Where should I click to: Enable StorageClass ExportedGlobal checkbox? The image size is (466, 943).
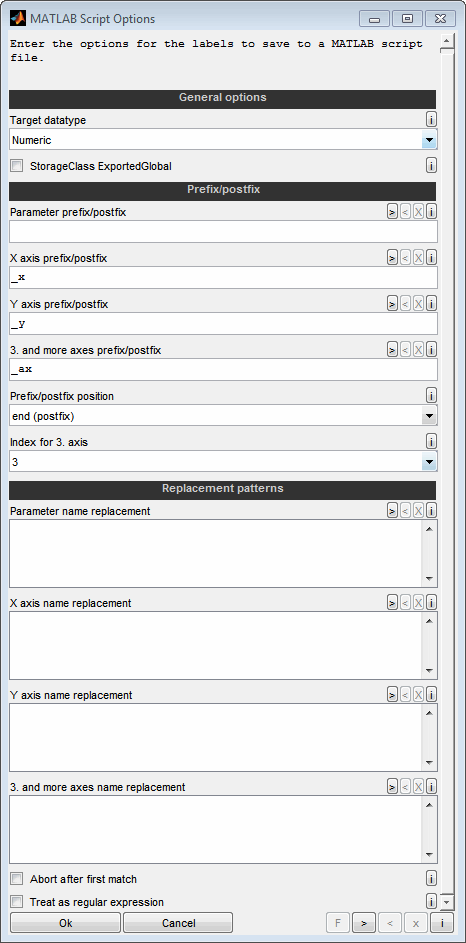17,165
